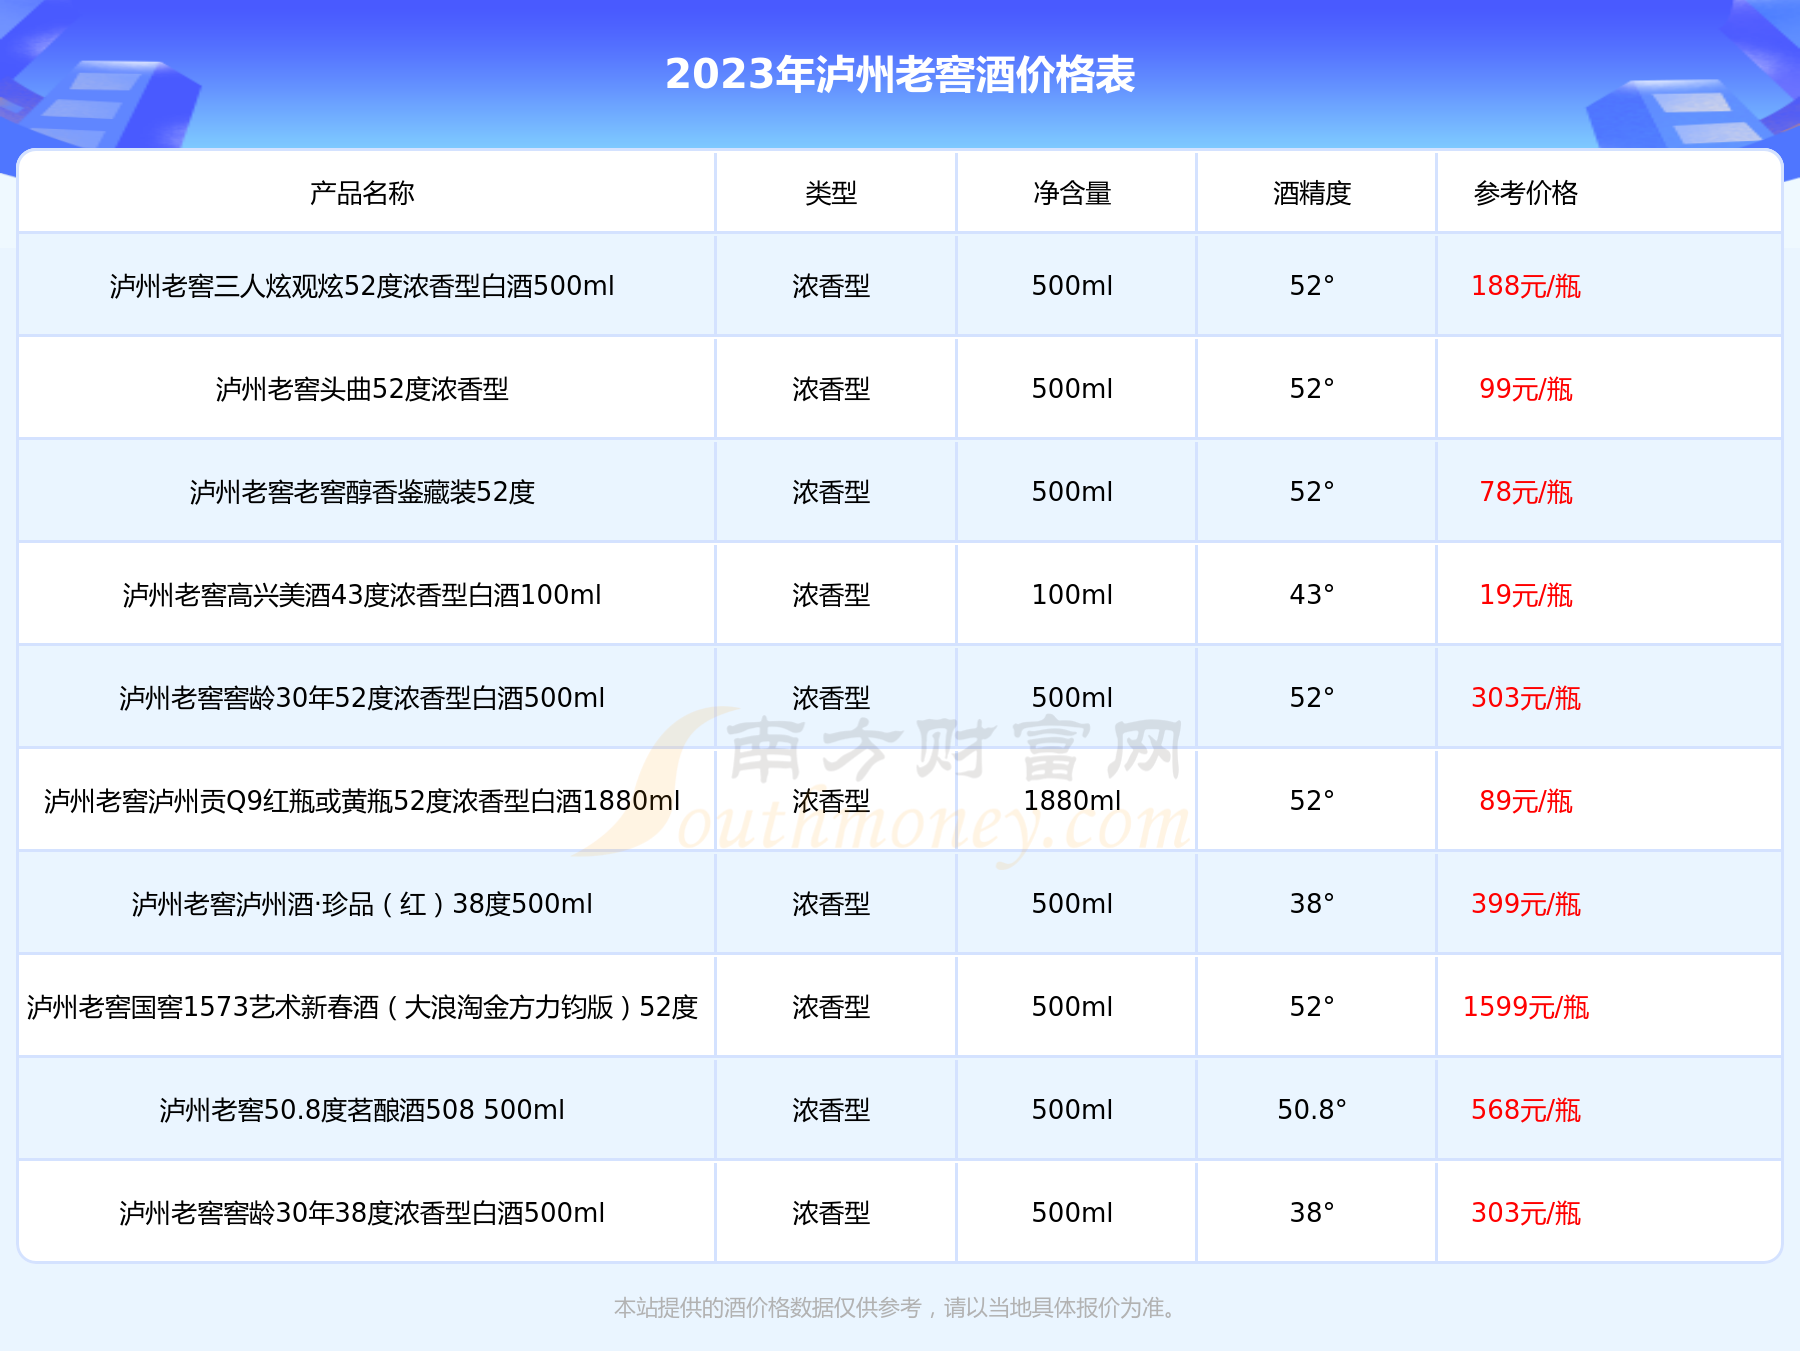The width and height of the screenshot is (1800, 1351).
Task: Click 500ml in the 茗酿酒508 row
Action: pos(1072,1110)
